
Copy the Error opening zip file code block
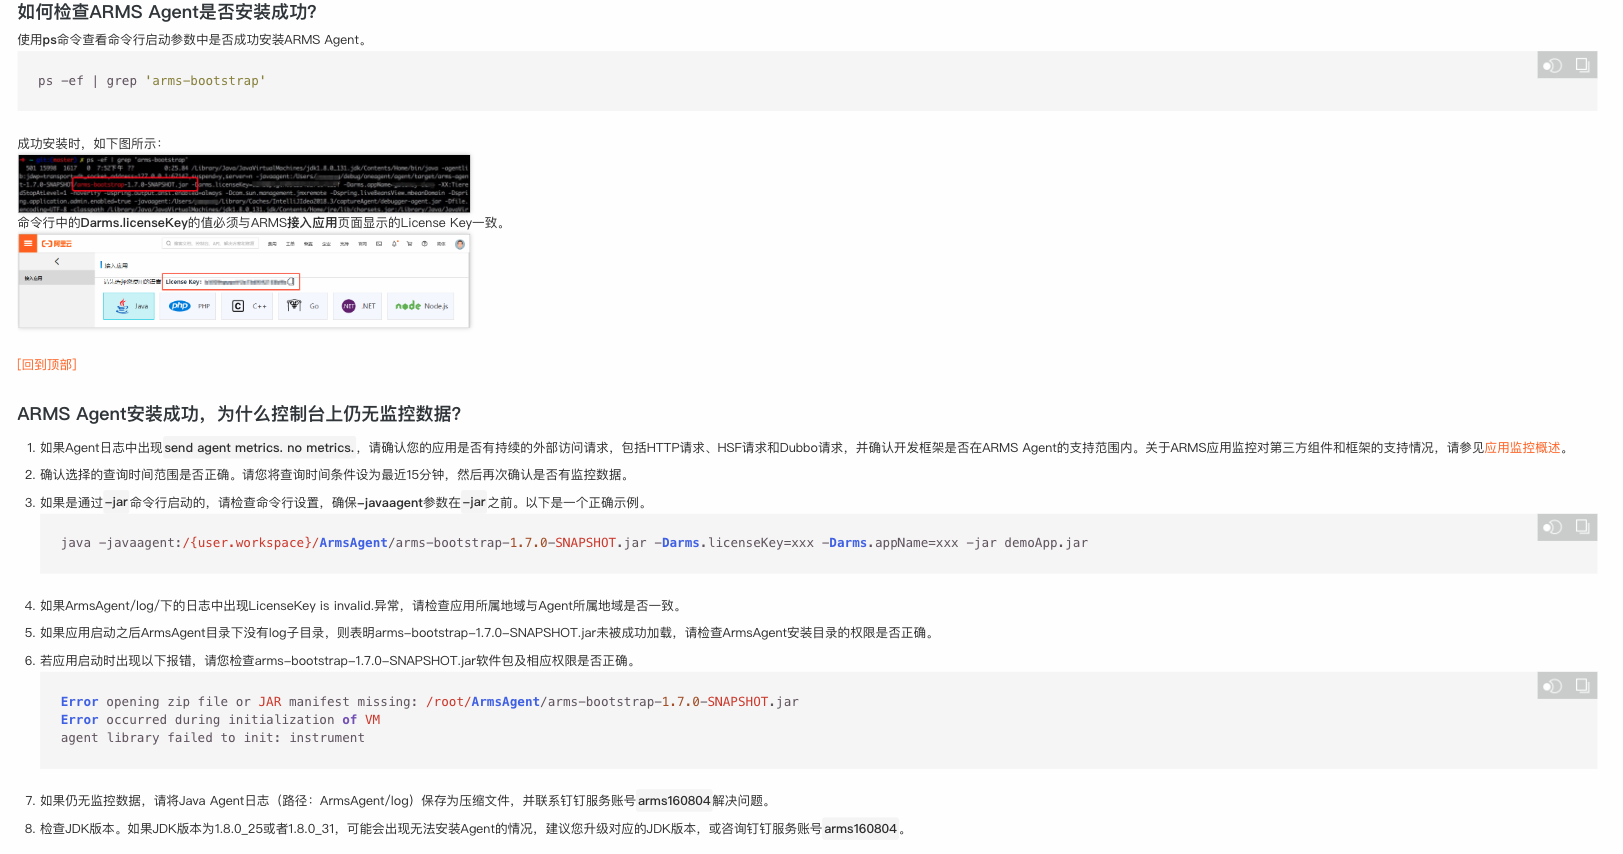tap(1582, 685)
